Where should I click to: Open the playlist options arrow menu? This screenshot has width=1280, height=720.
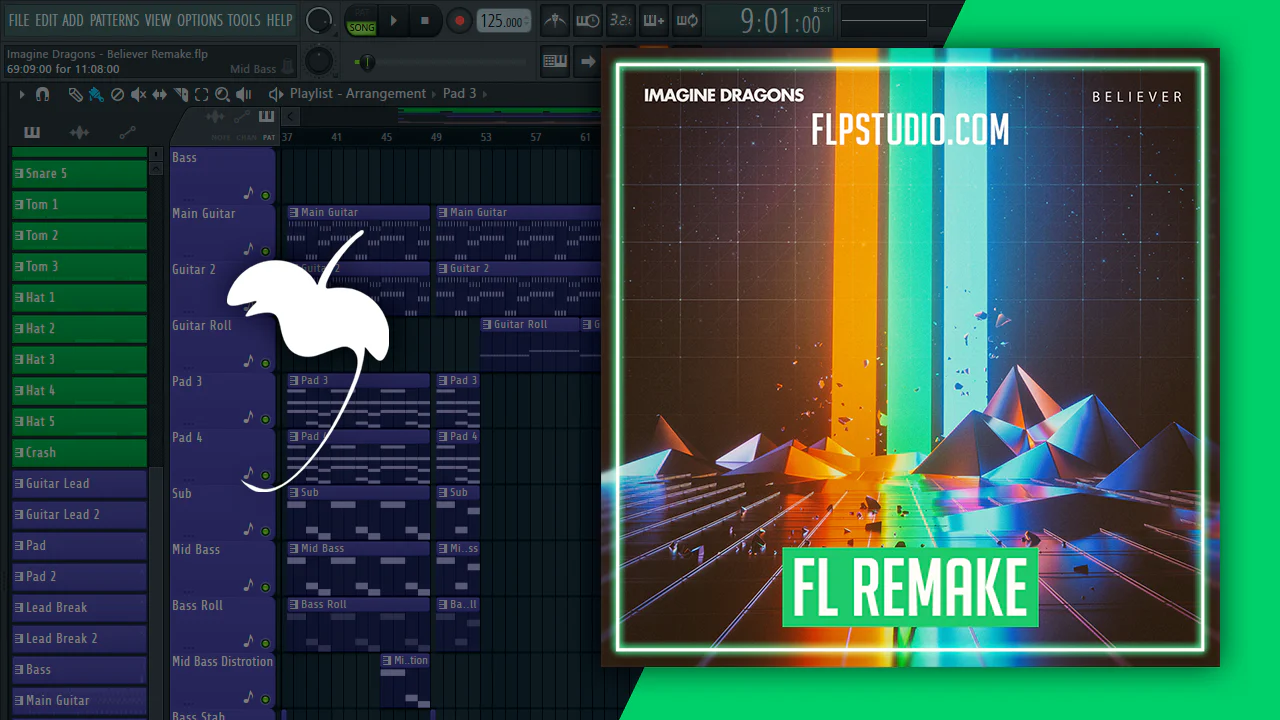(22, 94)
